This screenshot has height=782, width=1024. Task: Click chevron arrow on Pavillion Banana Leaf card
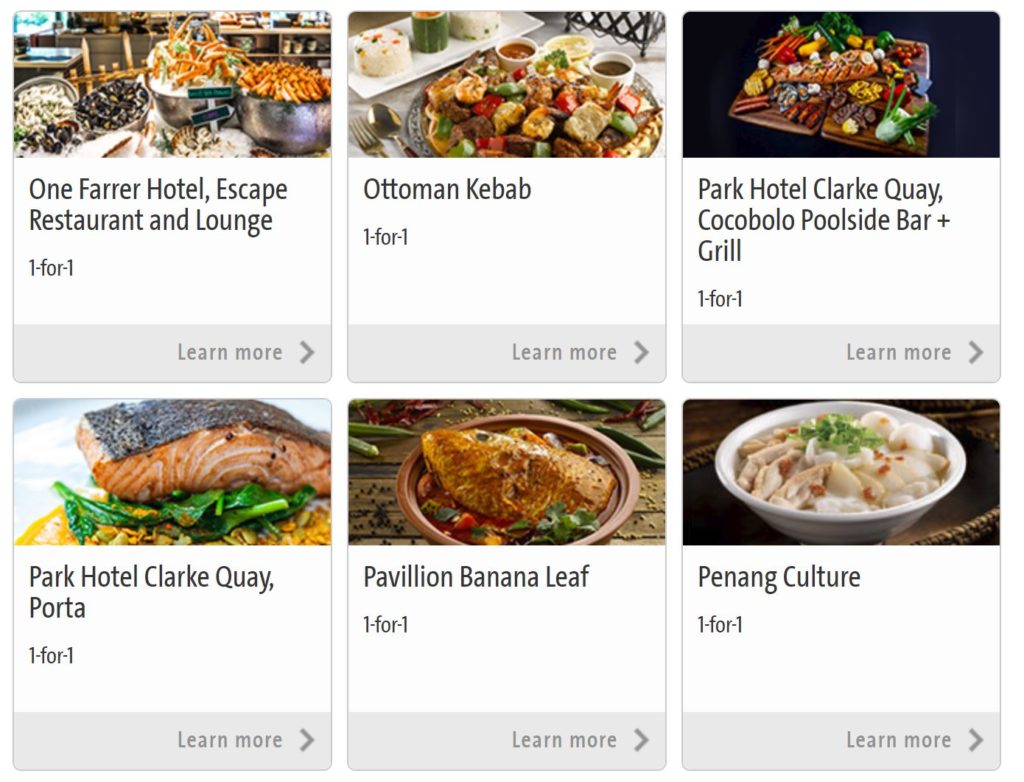tap(641, 740)
